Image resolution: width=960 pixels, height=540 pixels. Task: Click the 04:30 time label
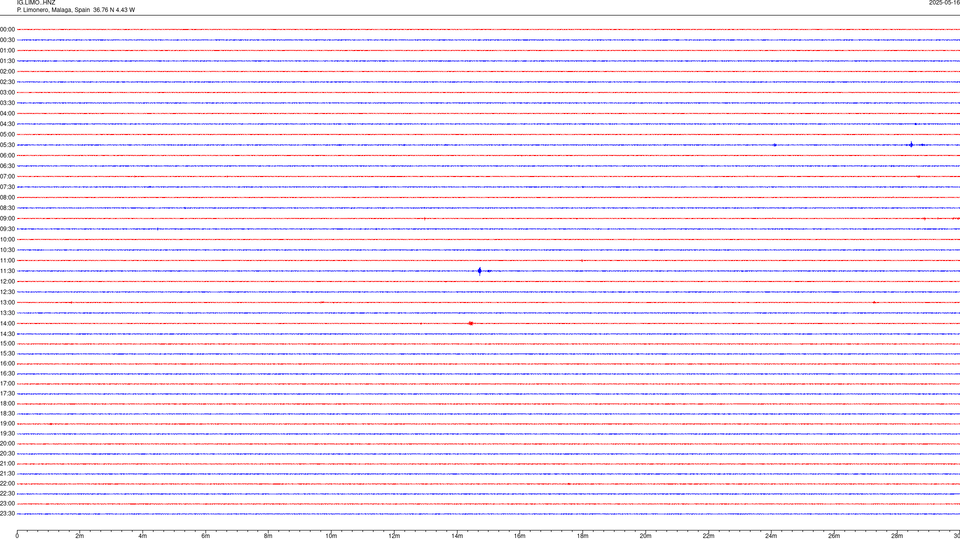tap(7, 124)
